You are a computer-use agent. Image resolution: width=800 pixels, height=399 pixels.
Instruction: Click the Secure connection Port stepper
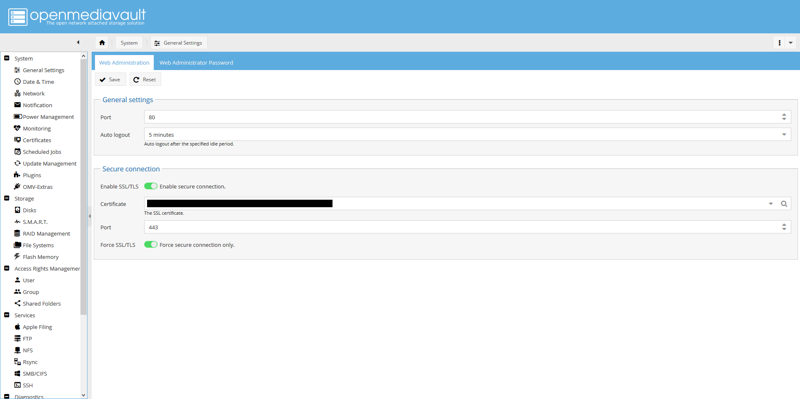point(784,227)
